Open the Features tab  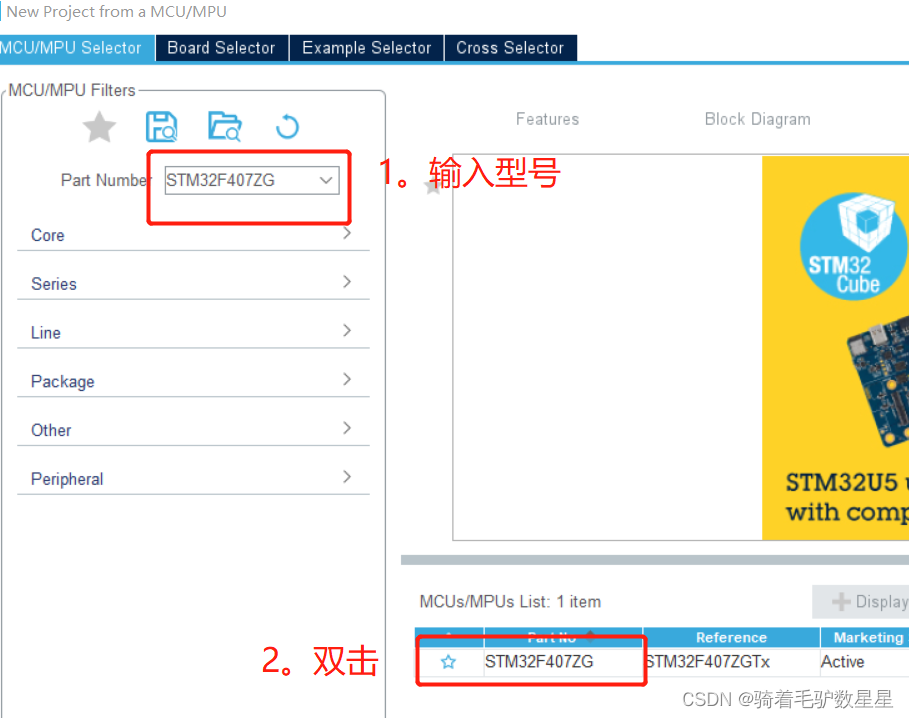[x=547, y=119]
